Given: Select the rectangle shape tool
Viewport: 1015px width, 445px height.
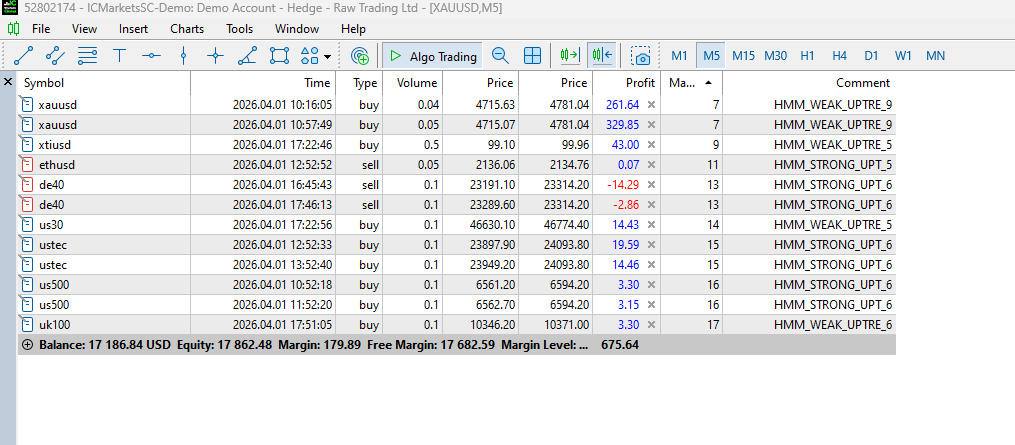Looking at the screenshot, I should 279,56.
